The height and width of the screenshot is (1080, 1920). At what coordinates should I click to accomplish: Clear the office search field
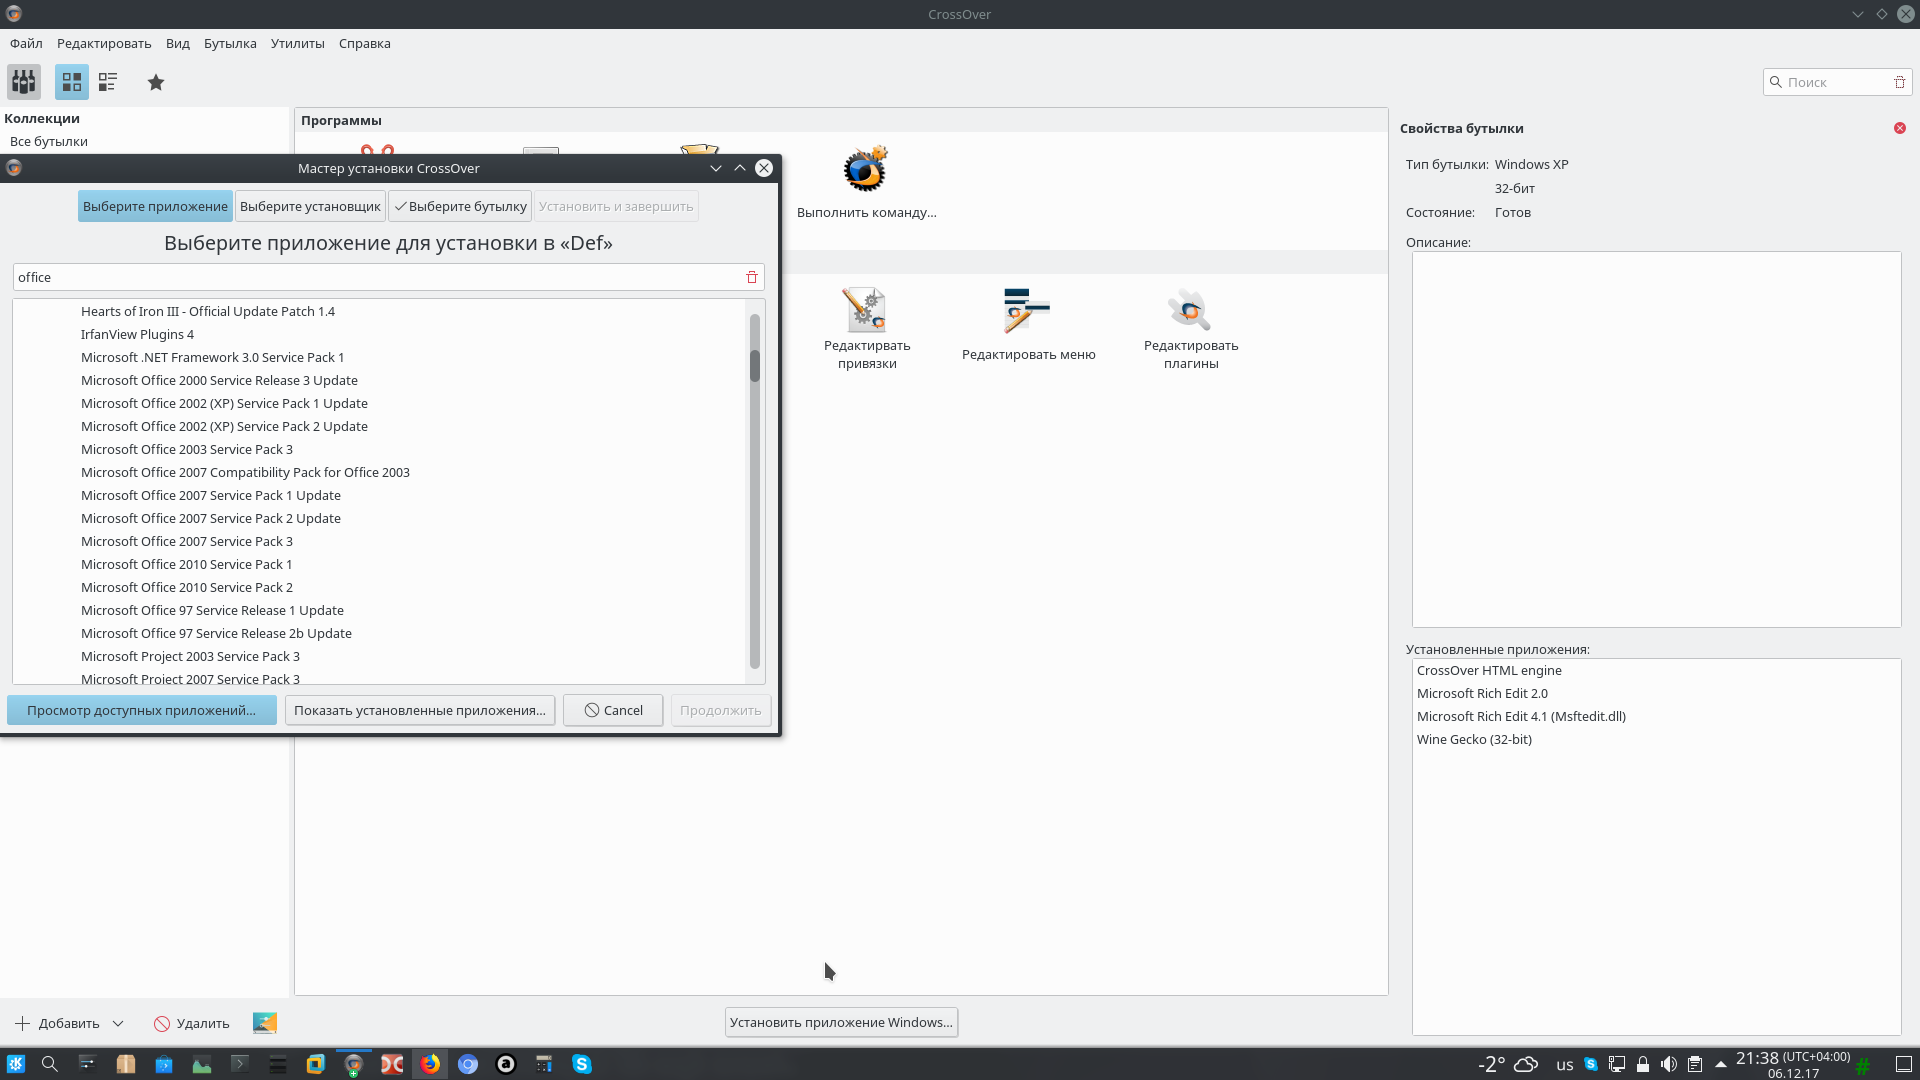click(x=752, y=277)
